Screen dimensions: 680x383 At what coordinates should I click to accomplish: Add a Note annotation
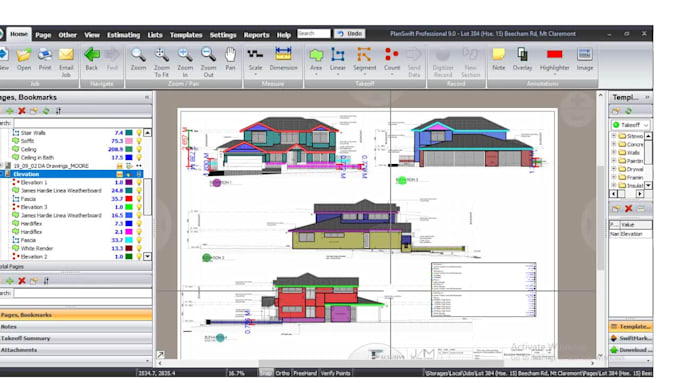pos(499,59)
